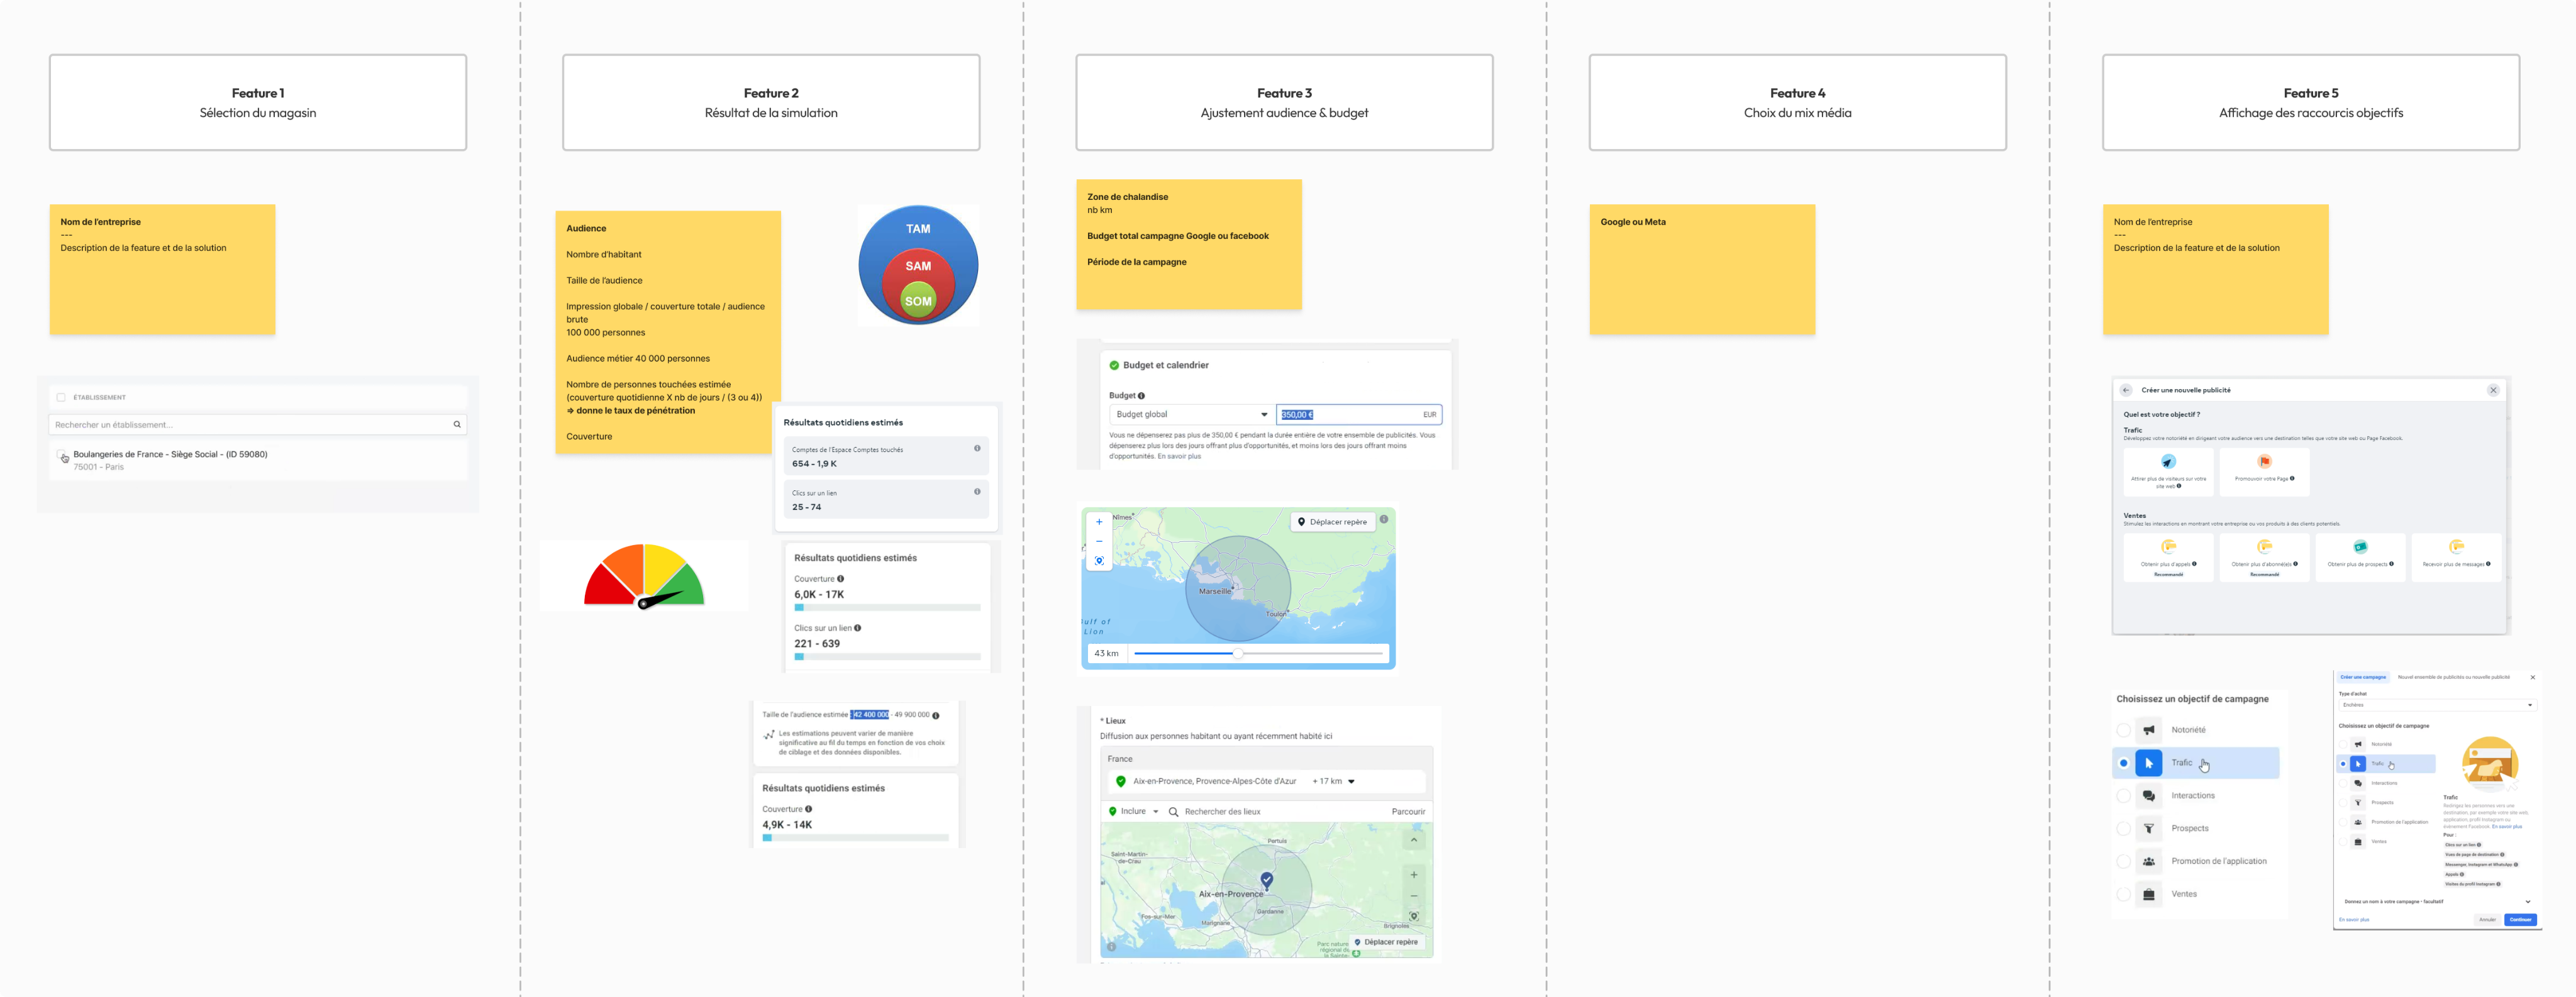2576x997 pixels.
Task: Select the Notoriété radio objective
Action: click(x=2123, y=730)
